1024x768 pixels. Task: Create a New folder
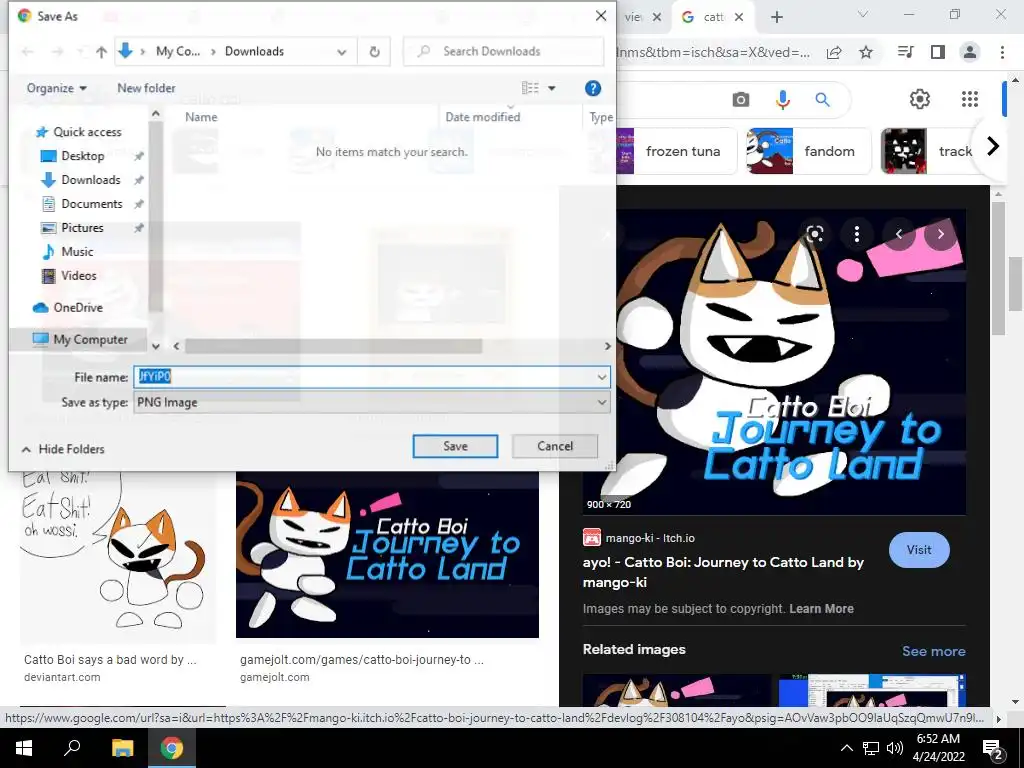[x=146, y=88]
